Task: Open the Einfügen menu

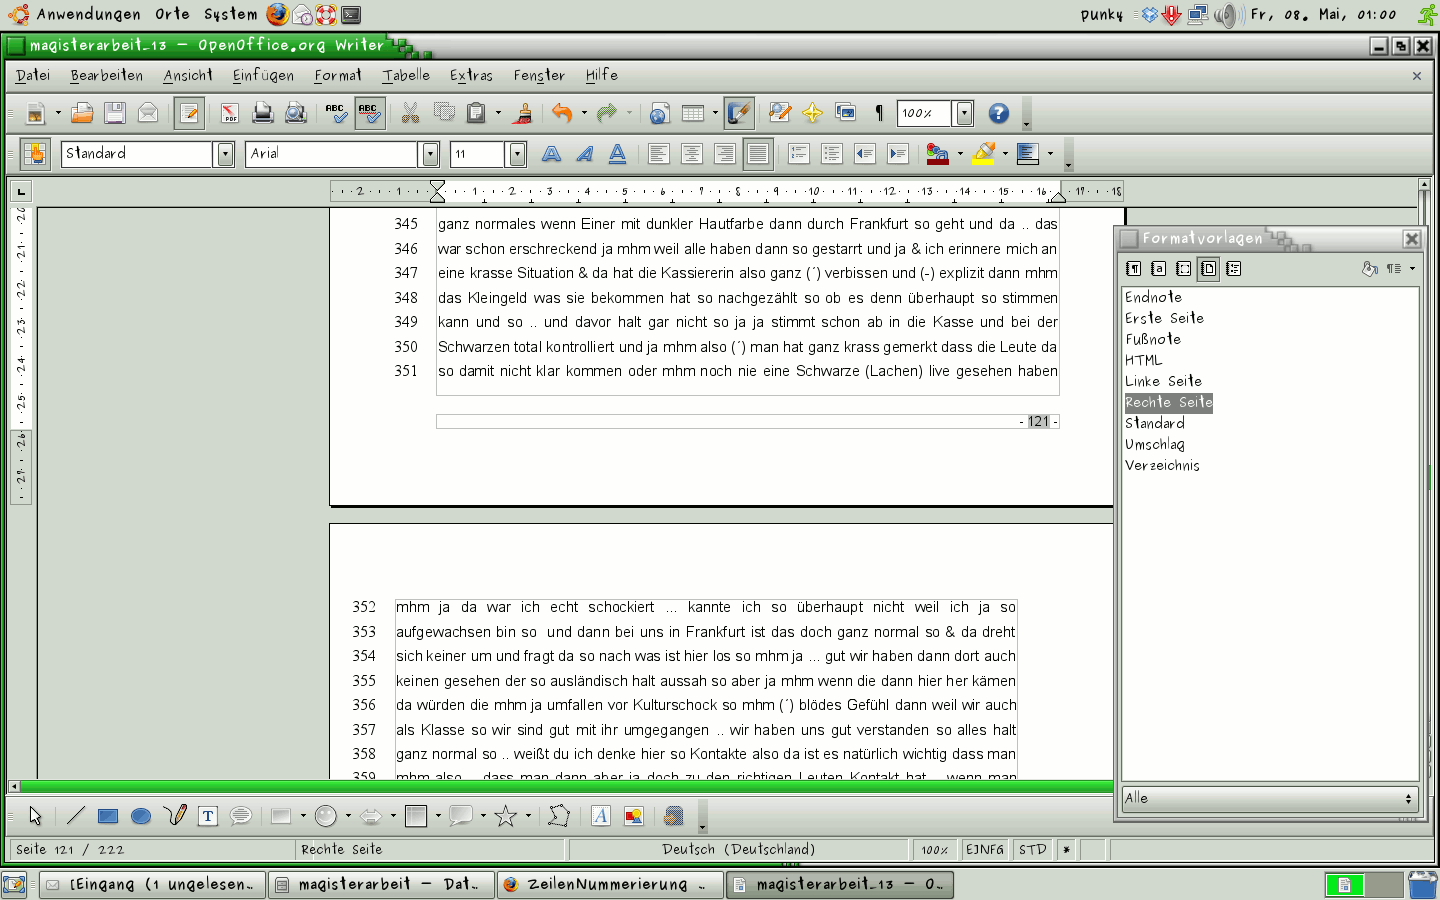Action: pyautogui.click(x=263, y=76)
